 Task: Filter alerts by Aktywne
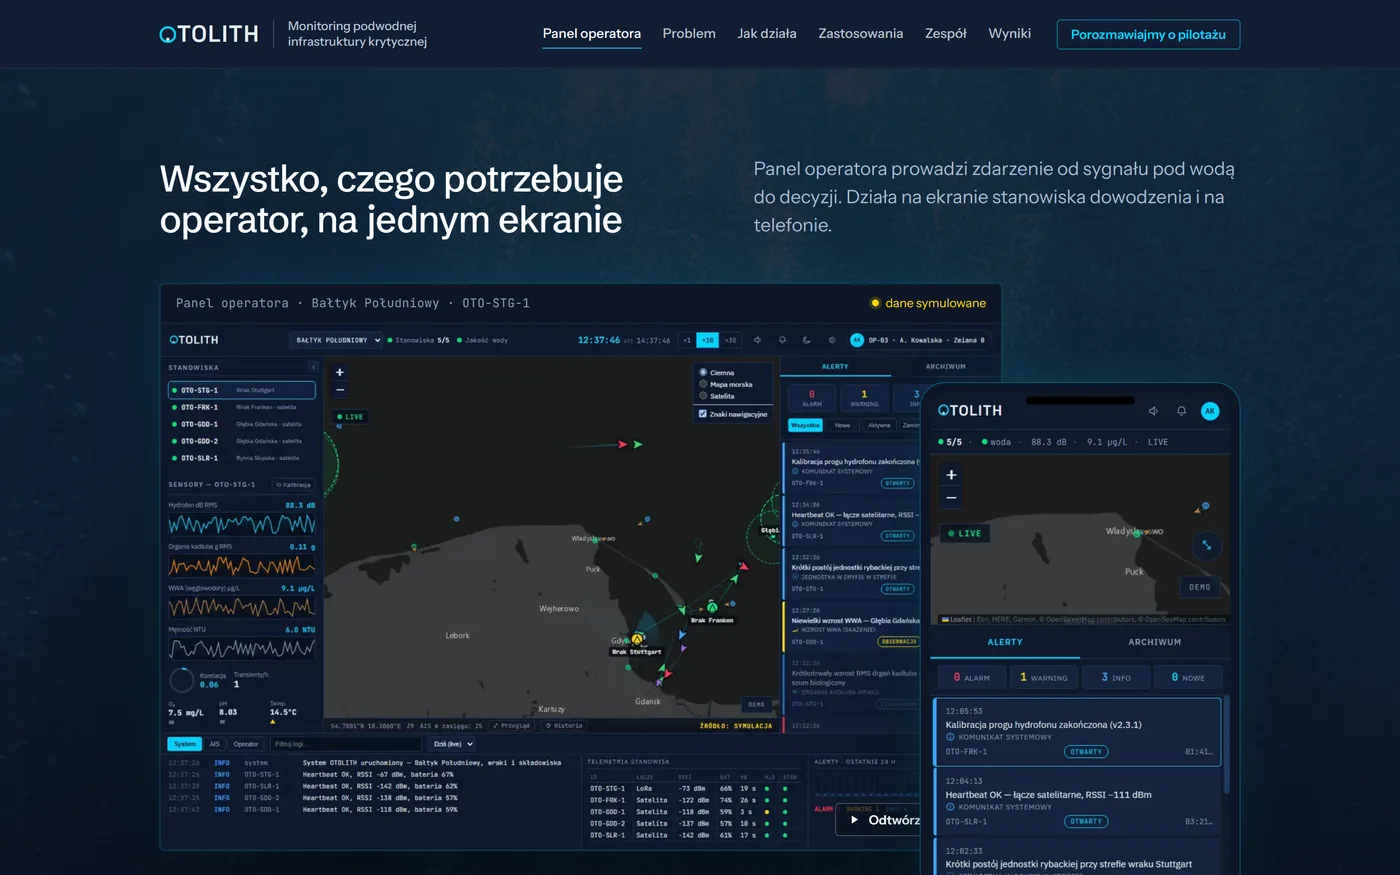tap(879, 425)
